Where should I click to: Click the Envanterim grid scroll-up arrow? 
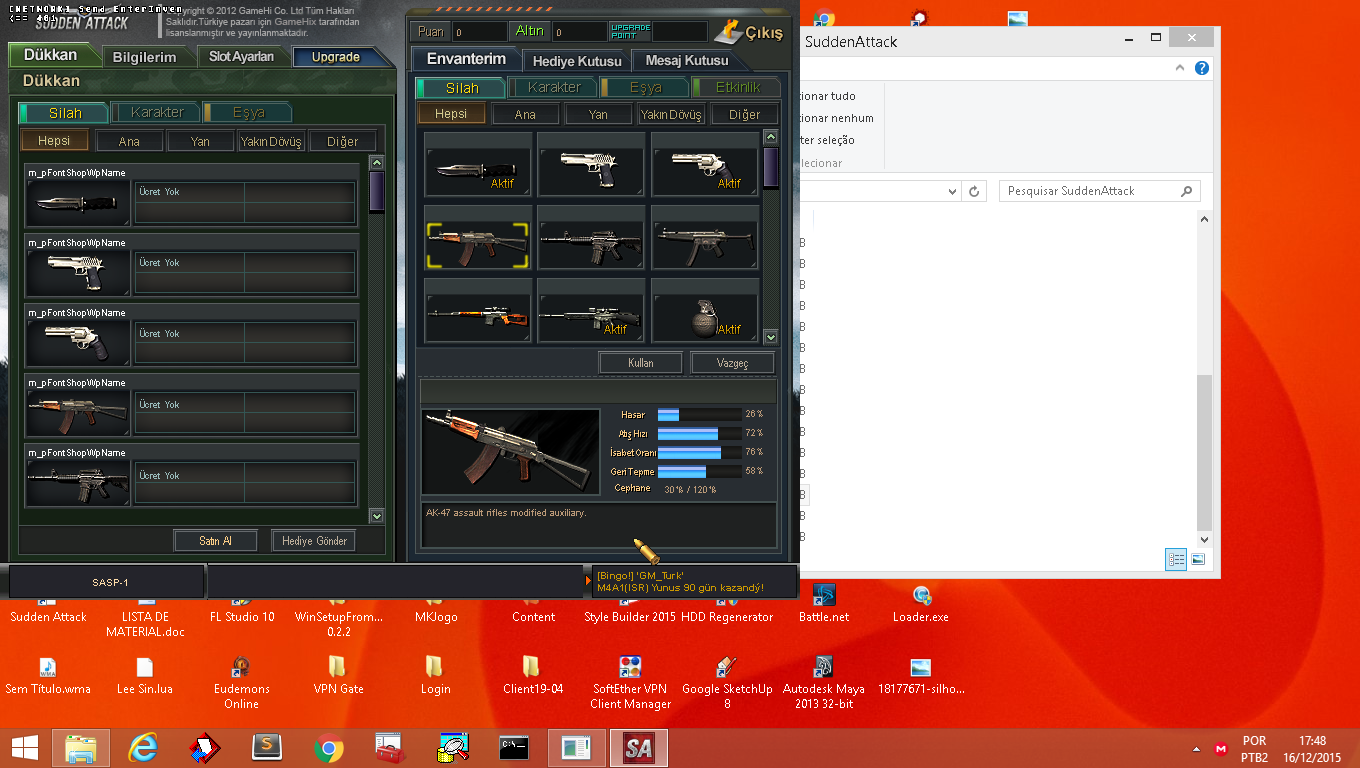[x=771, y=137]
